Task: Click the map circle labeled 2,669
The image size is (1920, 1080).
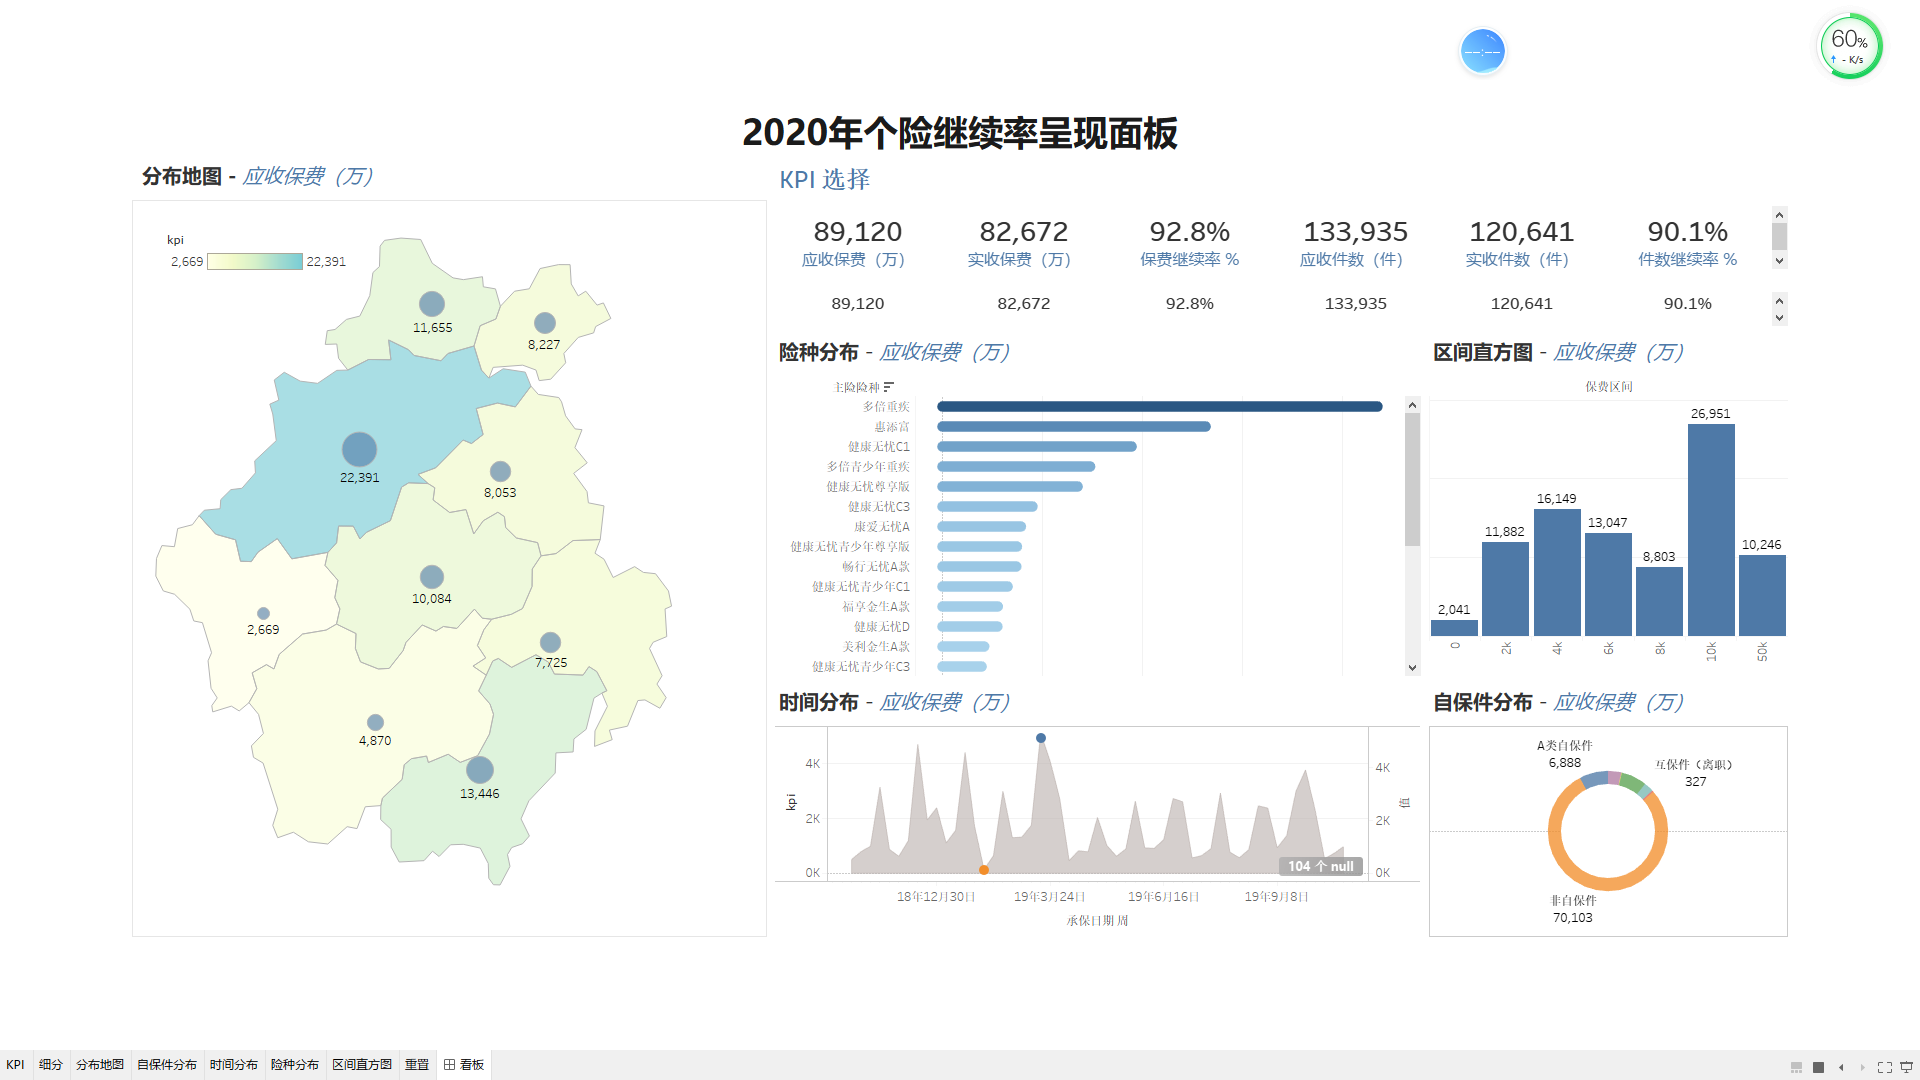Action: click(263, 614)
